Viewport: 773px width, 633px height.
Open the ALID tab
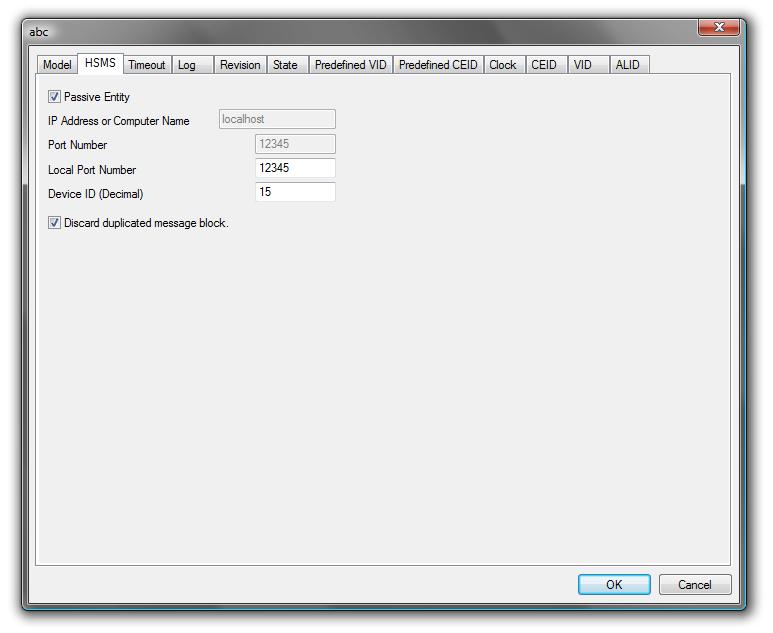(627, 65)
